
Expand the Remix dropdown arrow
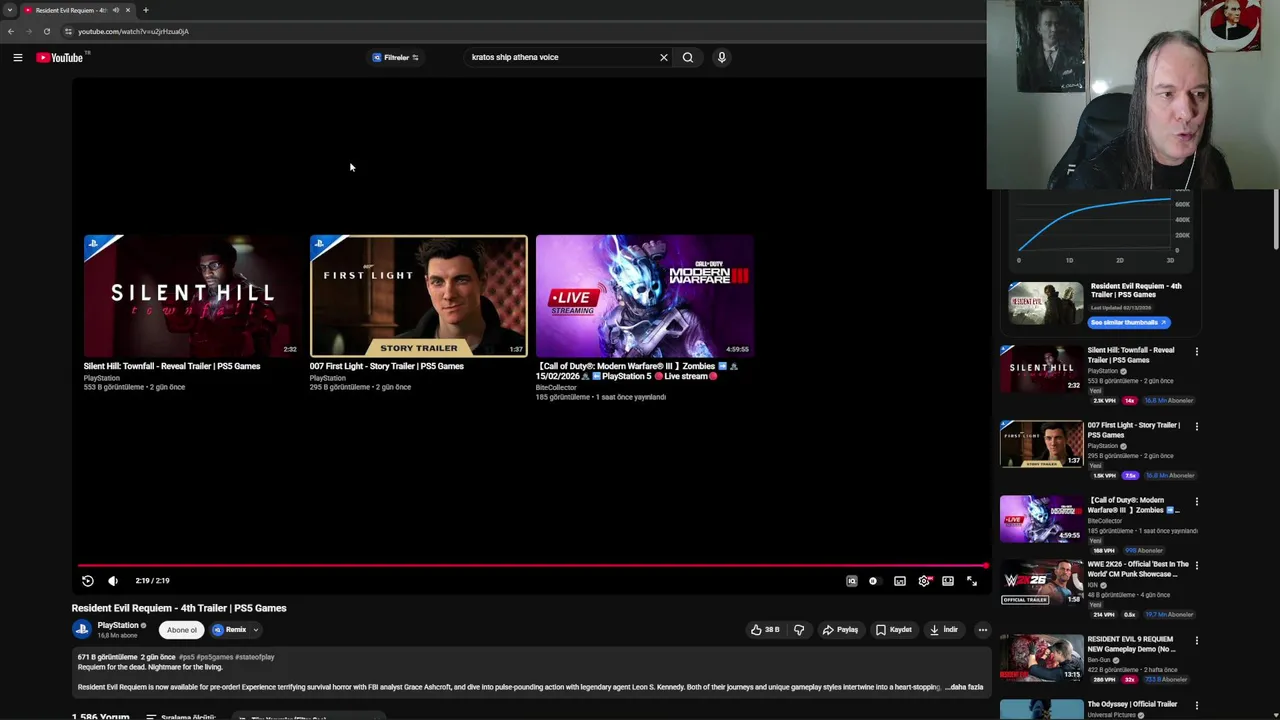256,630
